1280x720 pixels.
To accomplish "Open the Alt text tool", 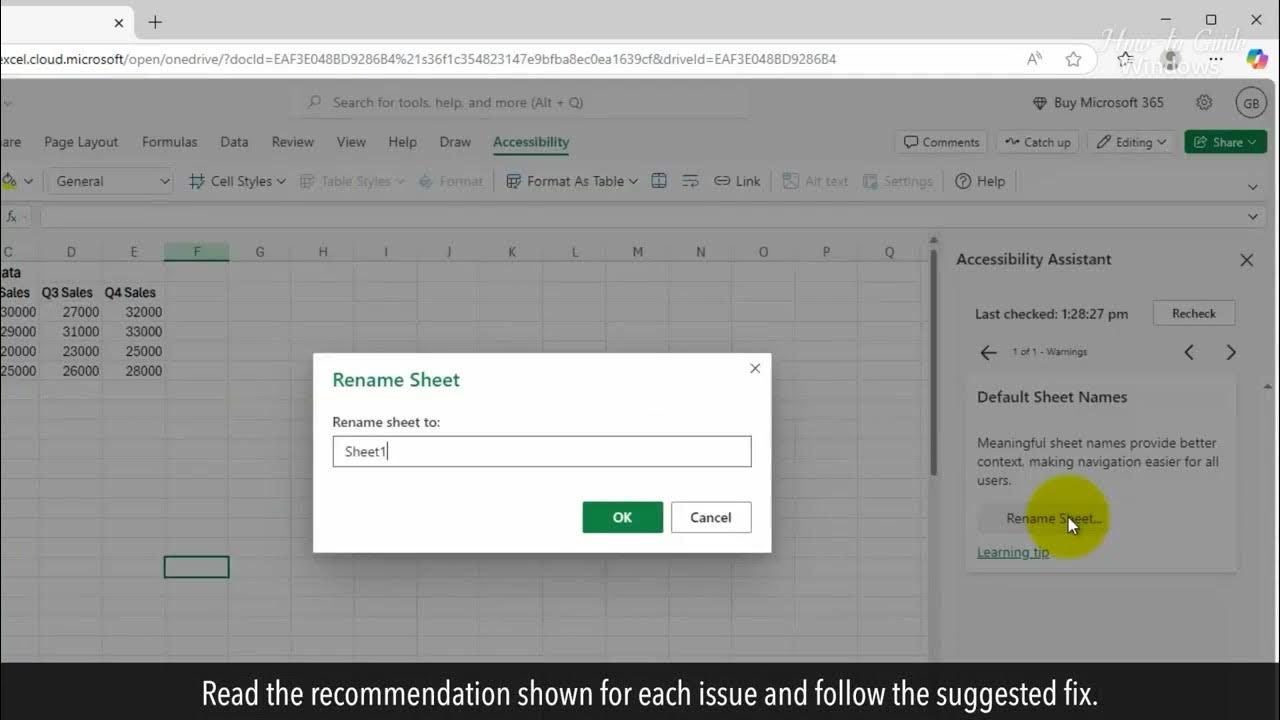I will coord(815,181).
